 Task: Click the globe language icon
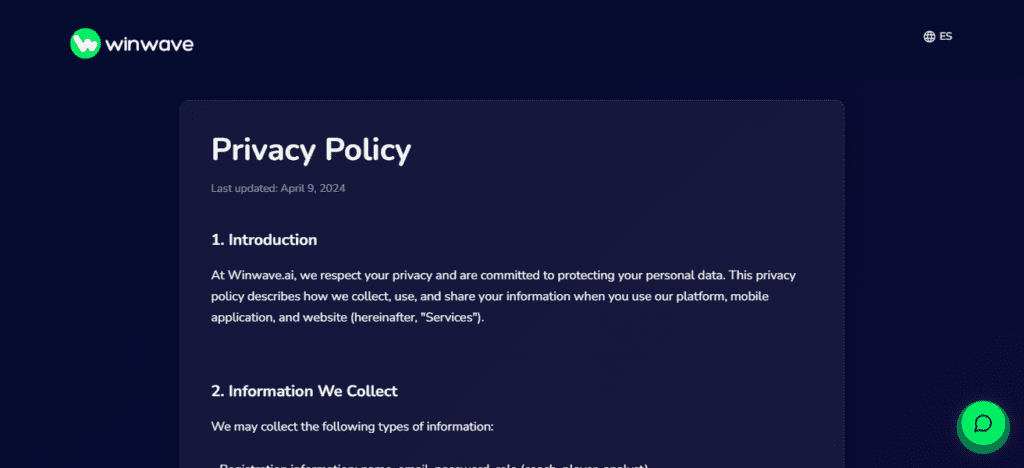929,37
